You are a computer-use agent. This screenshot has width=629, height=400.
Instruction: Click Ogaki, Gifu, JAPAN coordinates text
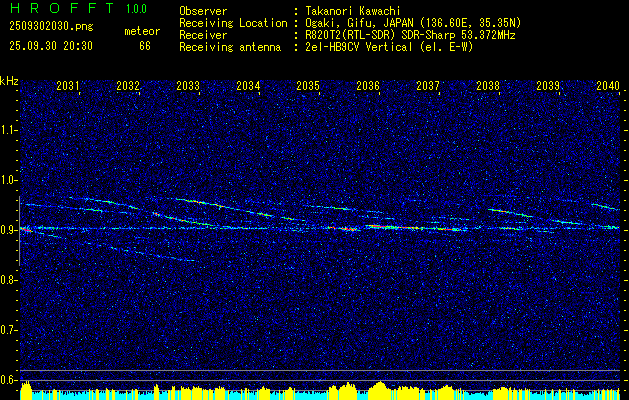(x=412, y=23)
